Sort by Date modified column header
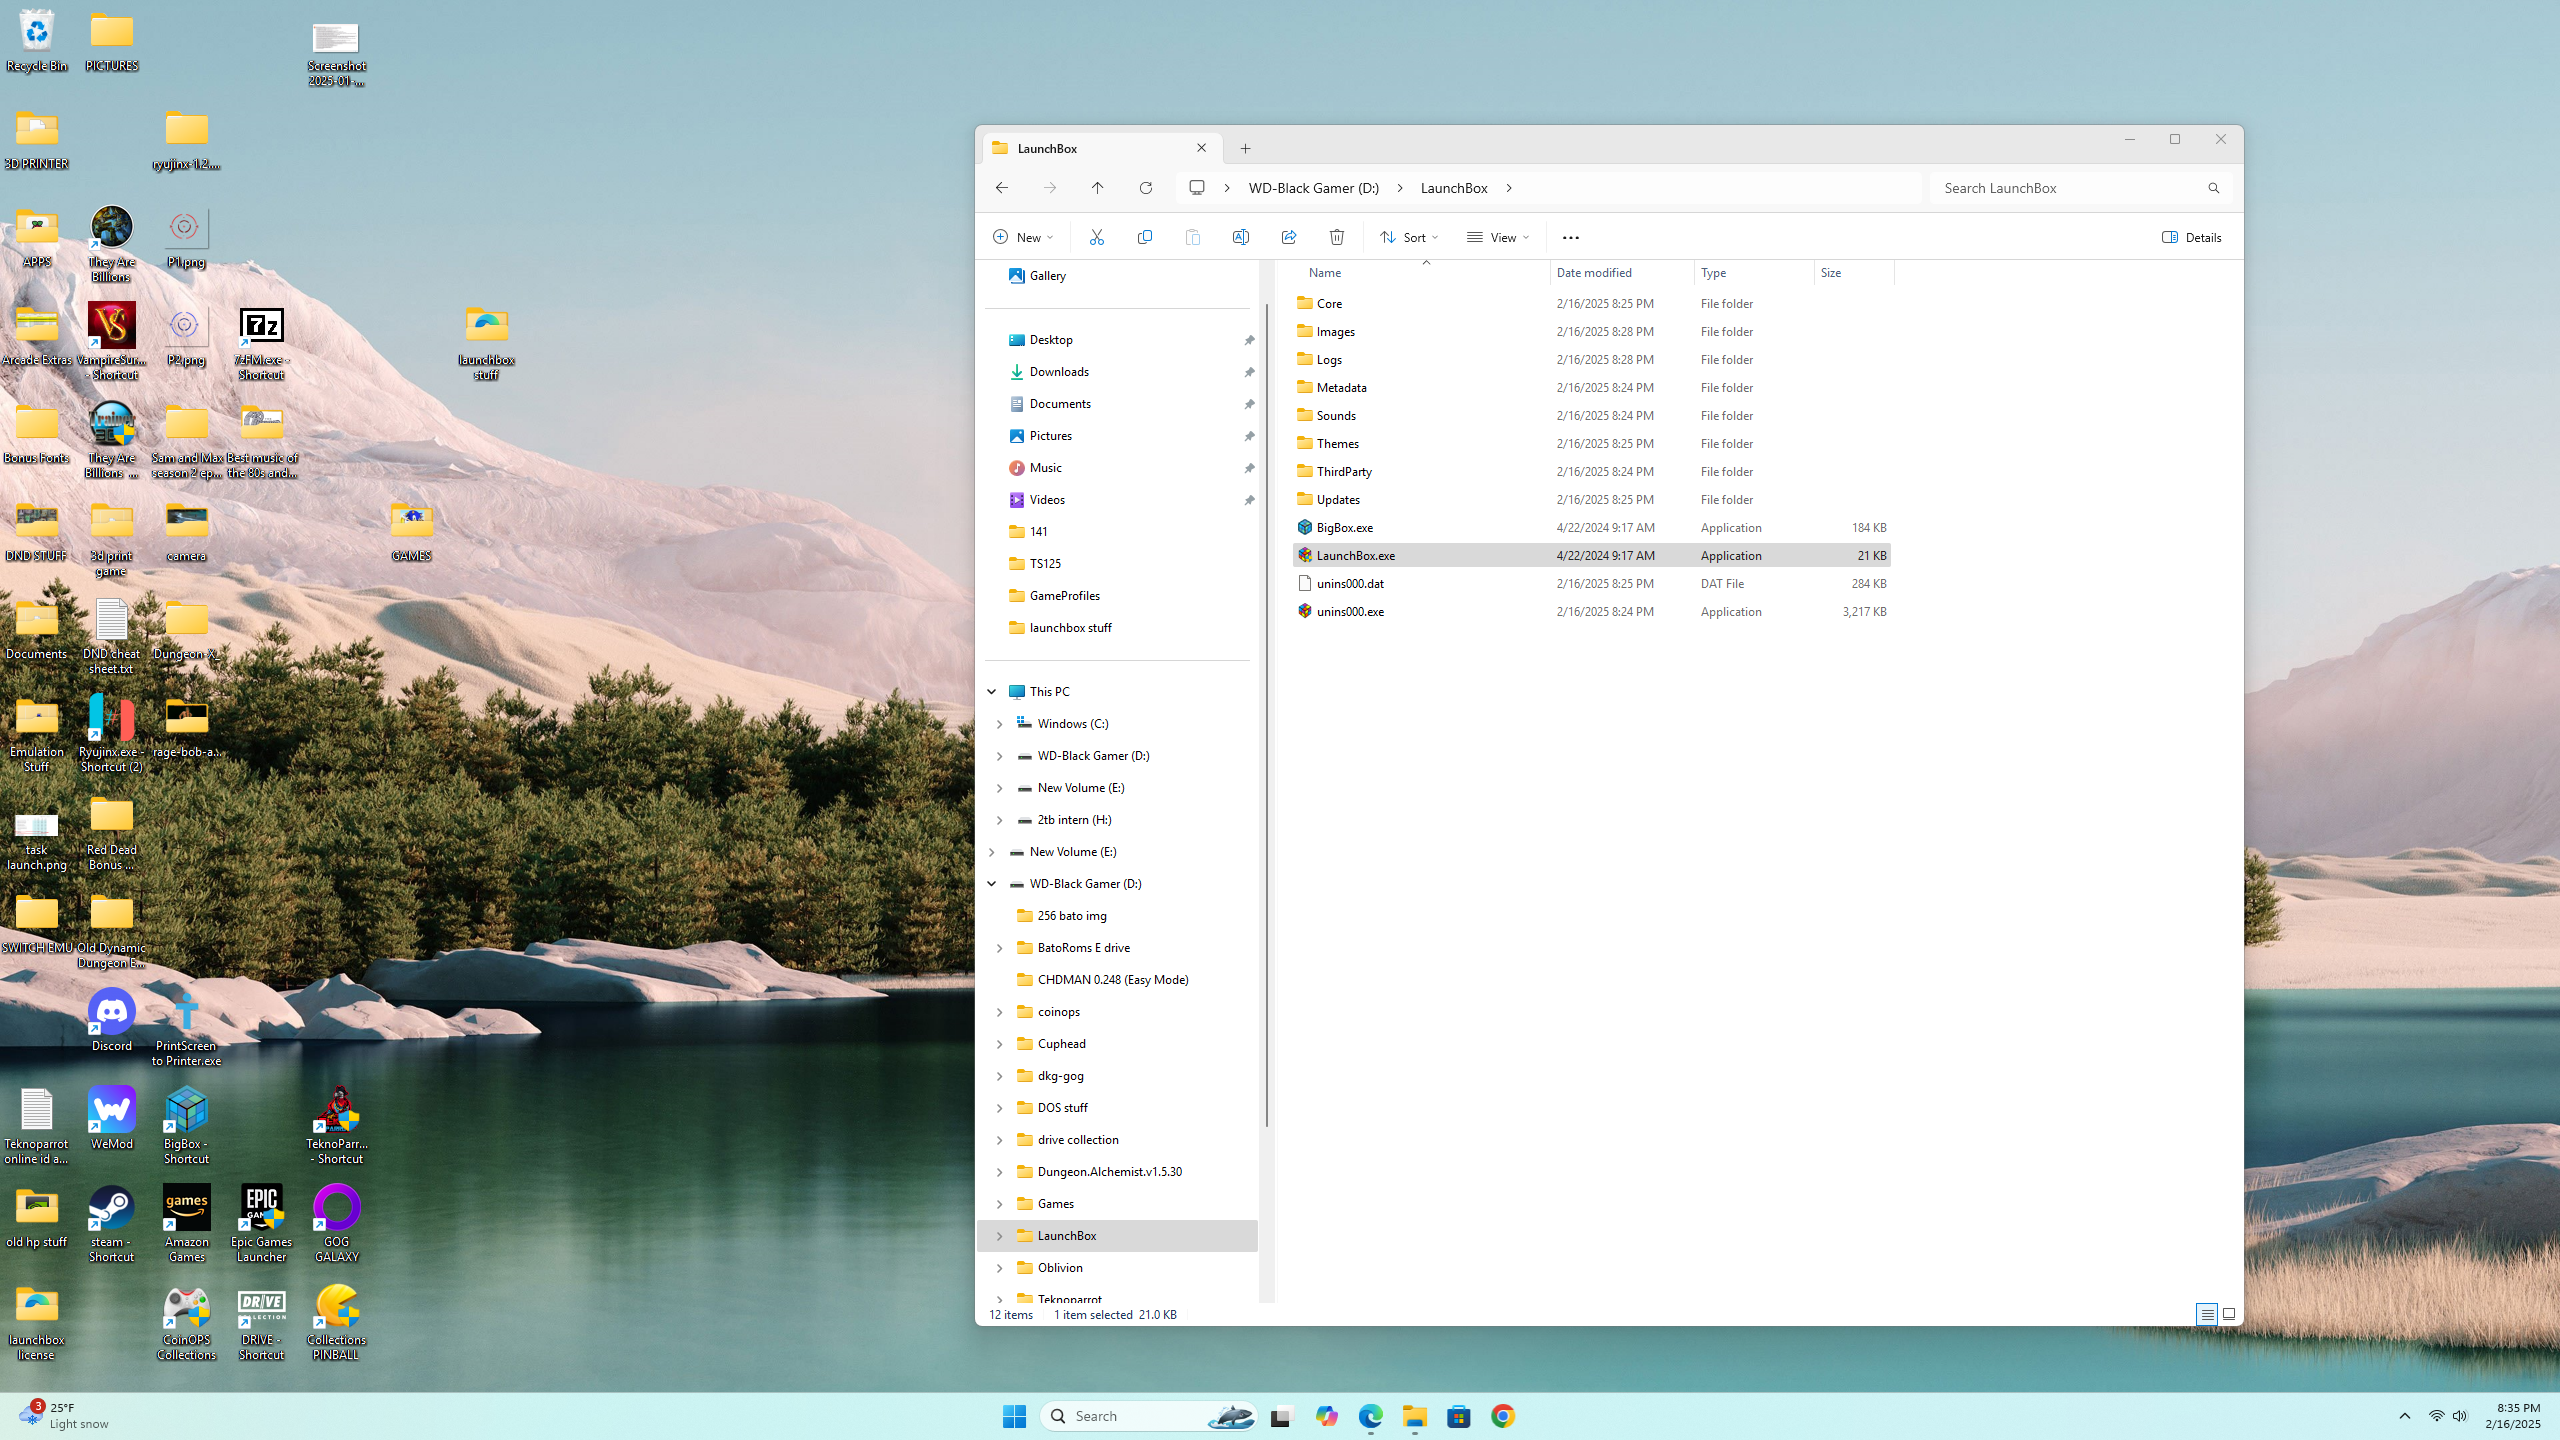2560x1440 pixels. (x=1622, y=273)
